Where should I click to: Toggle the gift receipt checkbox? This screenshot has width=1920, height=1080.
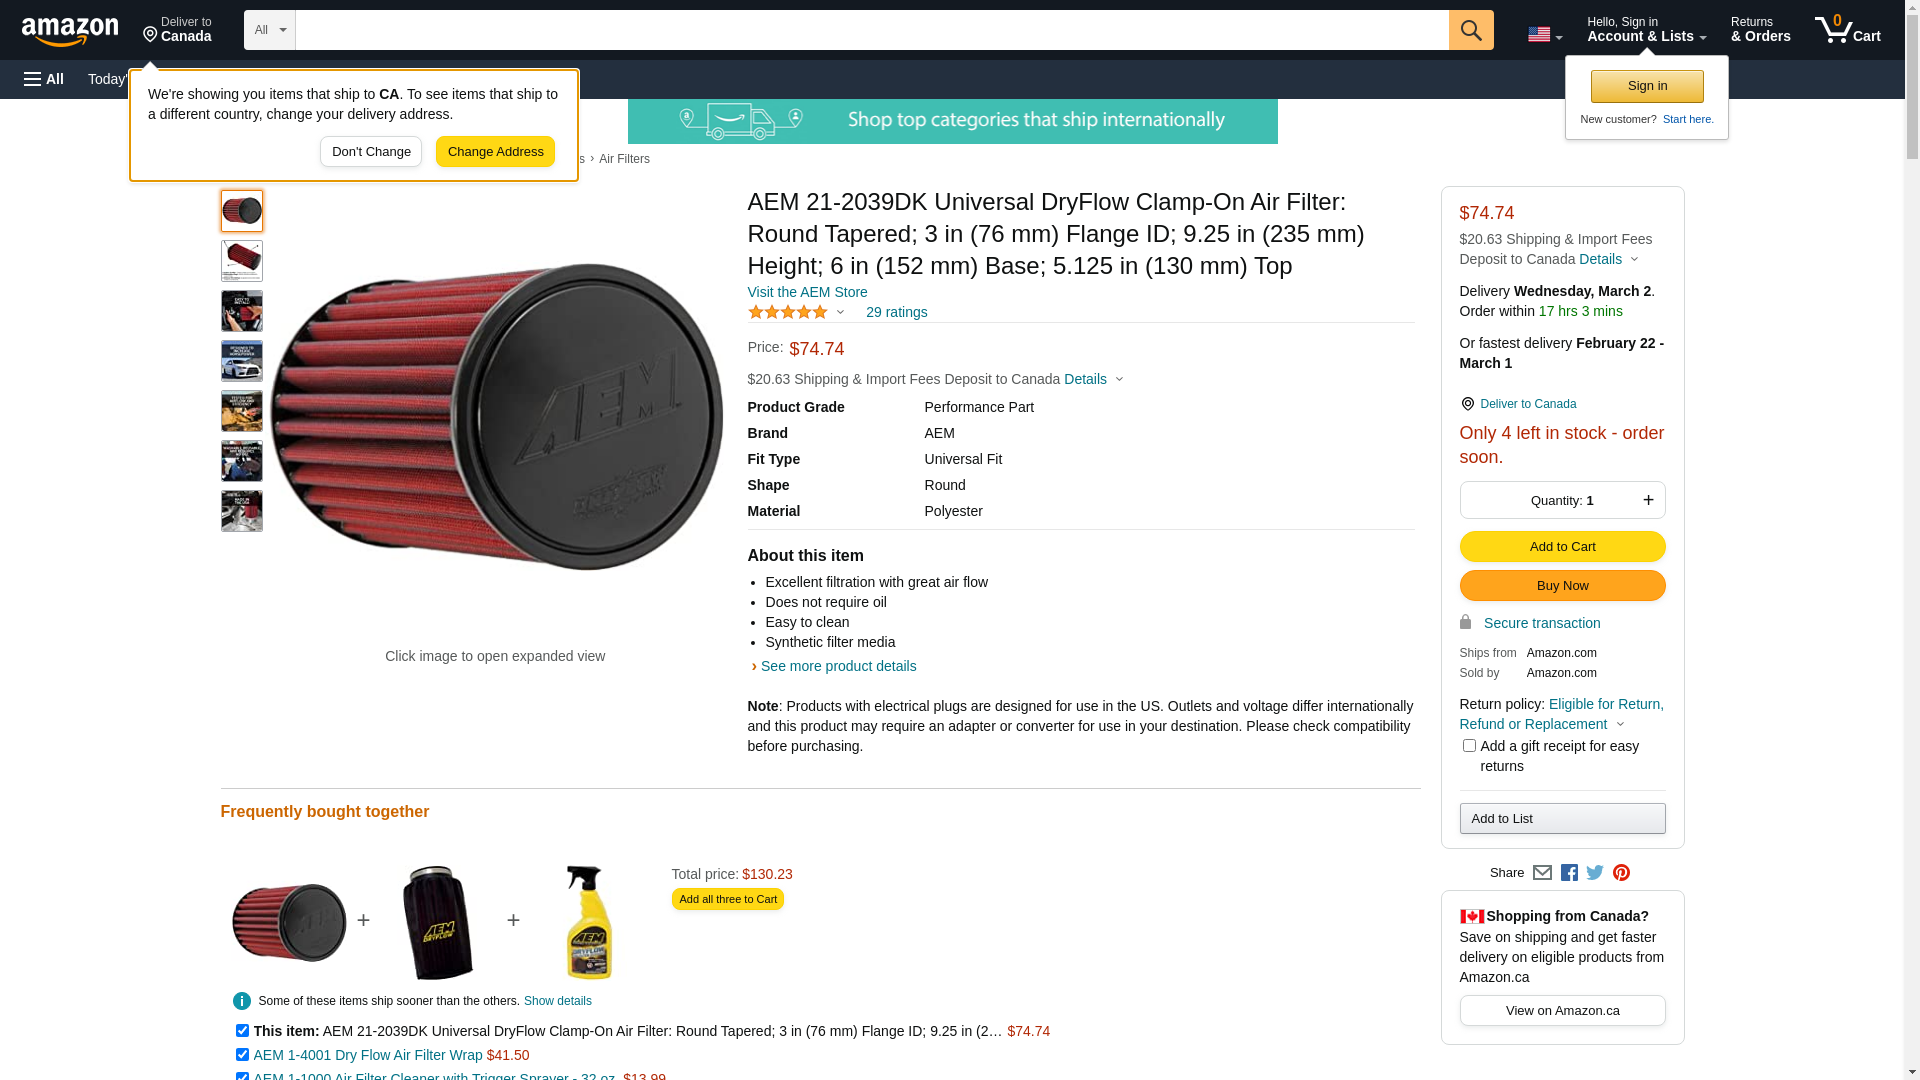pyautogui.click(x=1469, y=746)
